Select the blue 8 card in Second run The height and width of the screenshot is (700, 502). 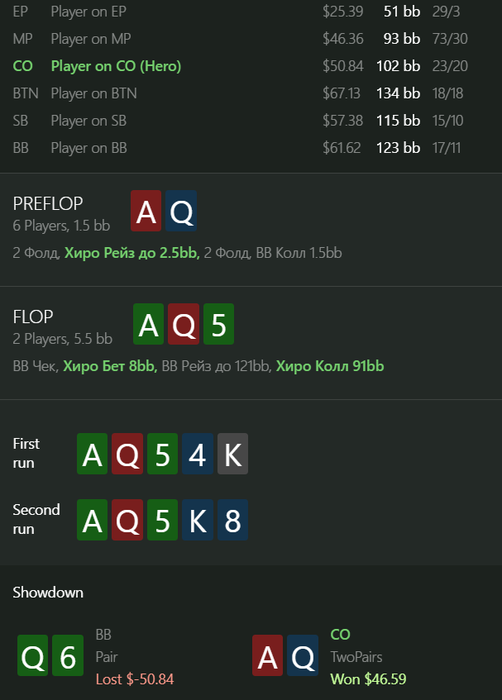pyautogui.click(x=233, y=520)
